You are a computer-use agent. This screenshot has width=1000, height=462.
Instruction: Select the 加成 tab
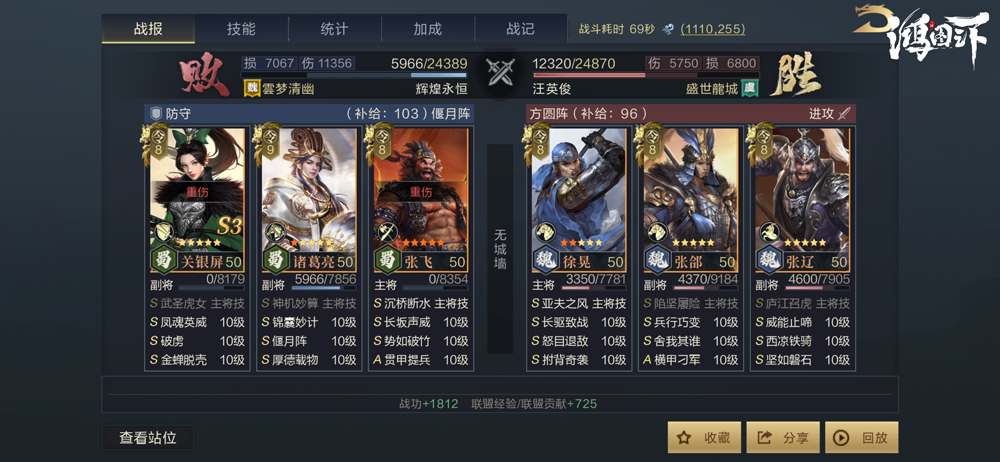click(428, 29)
